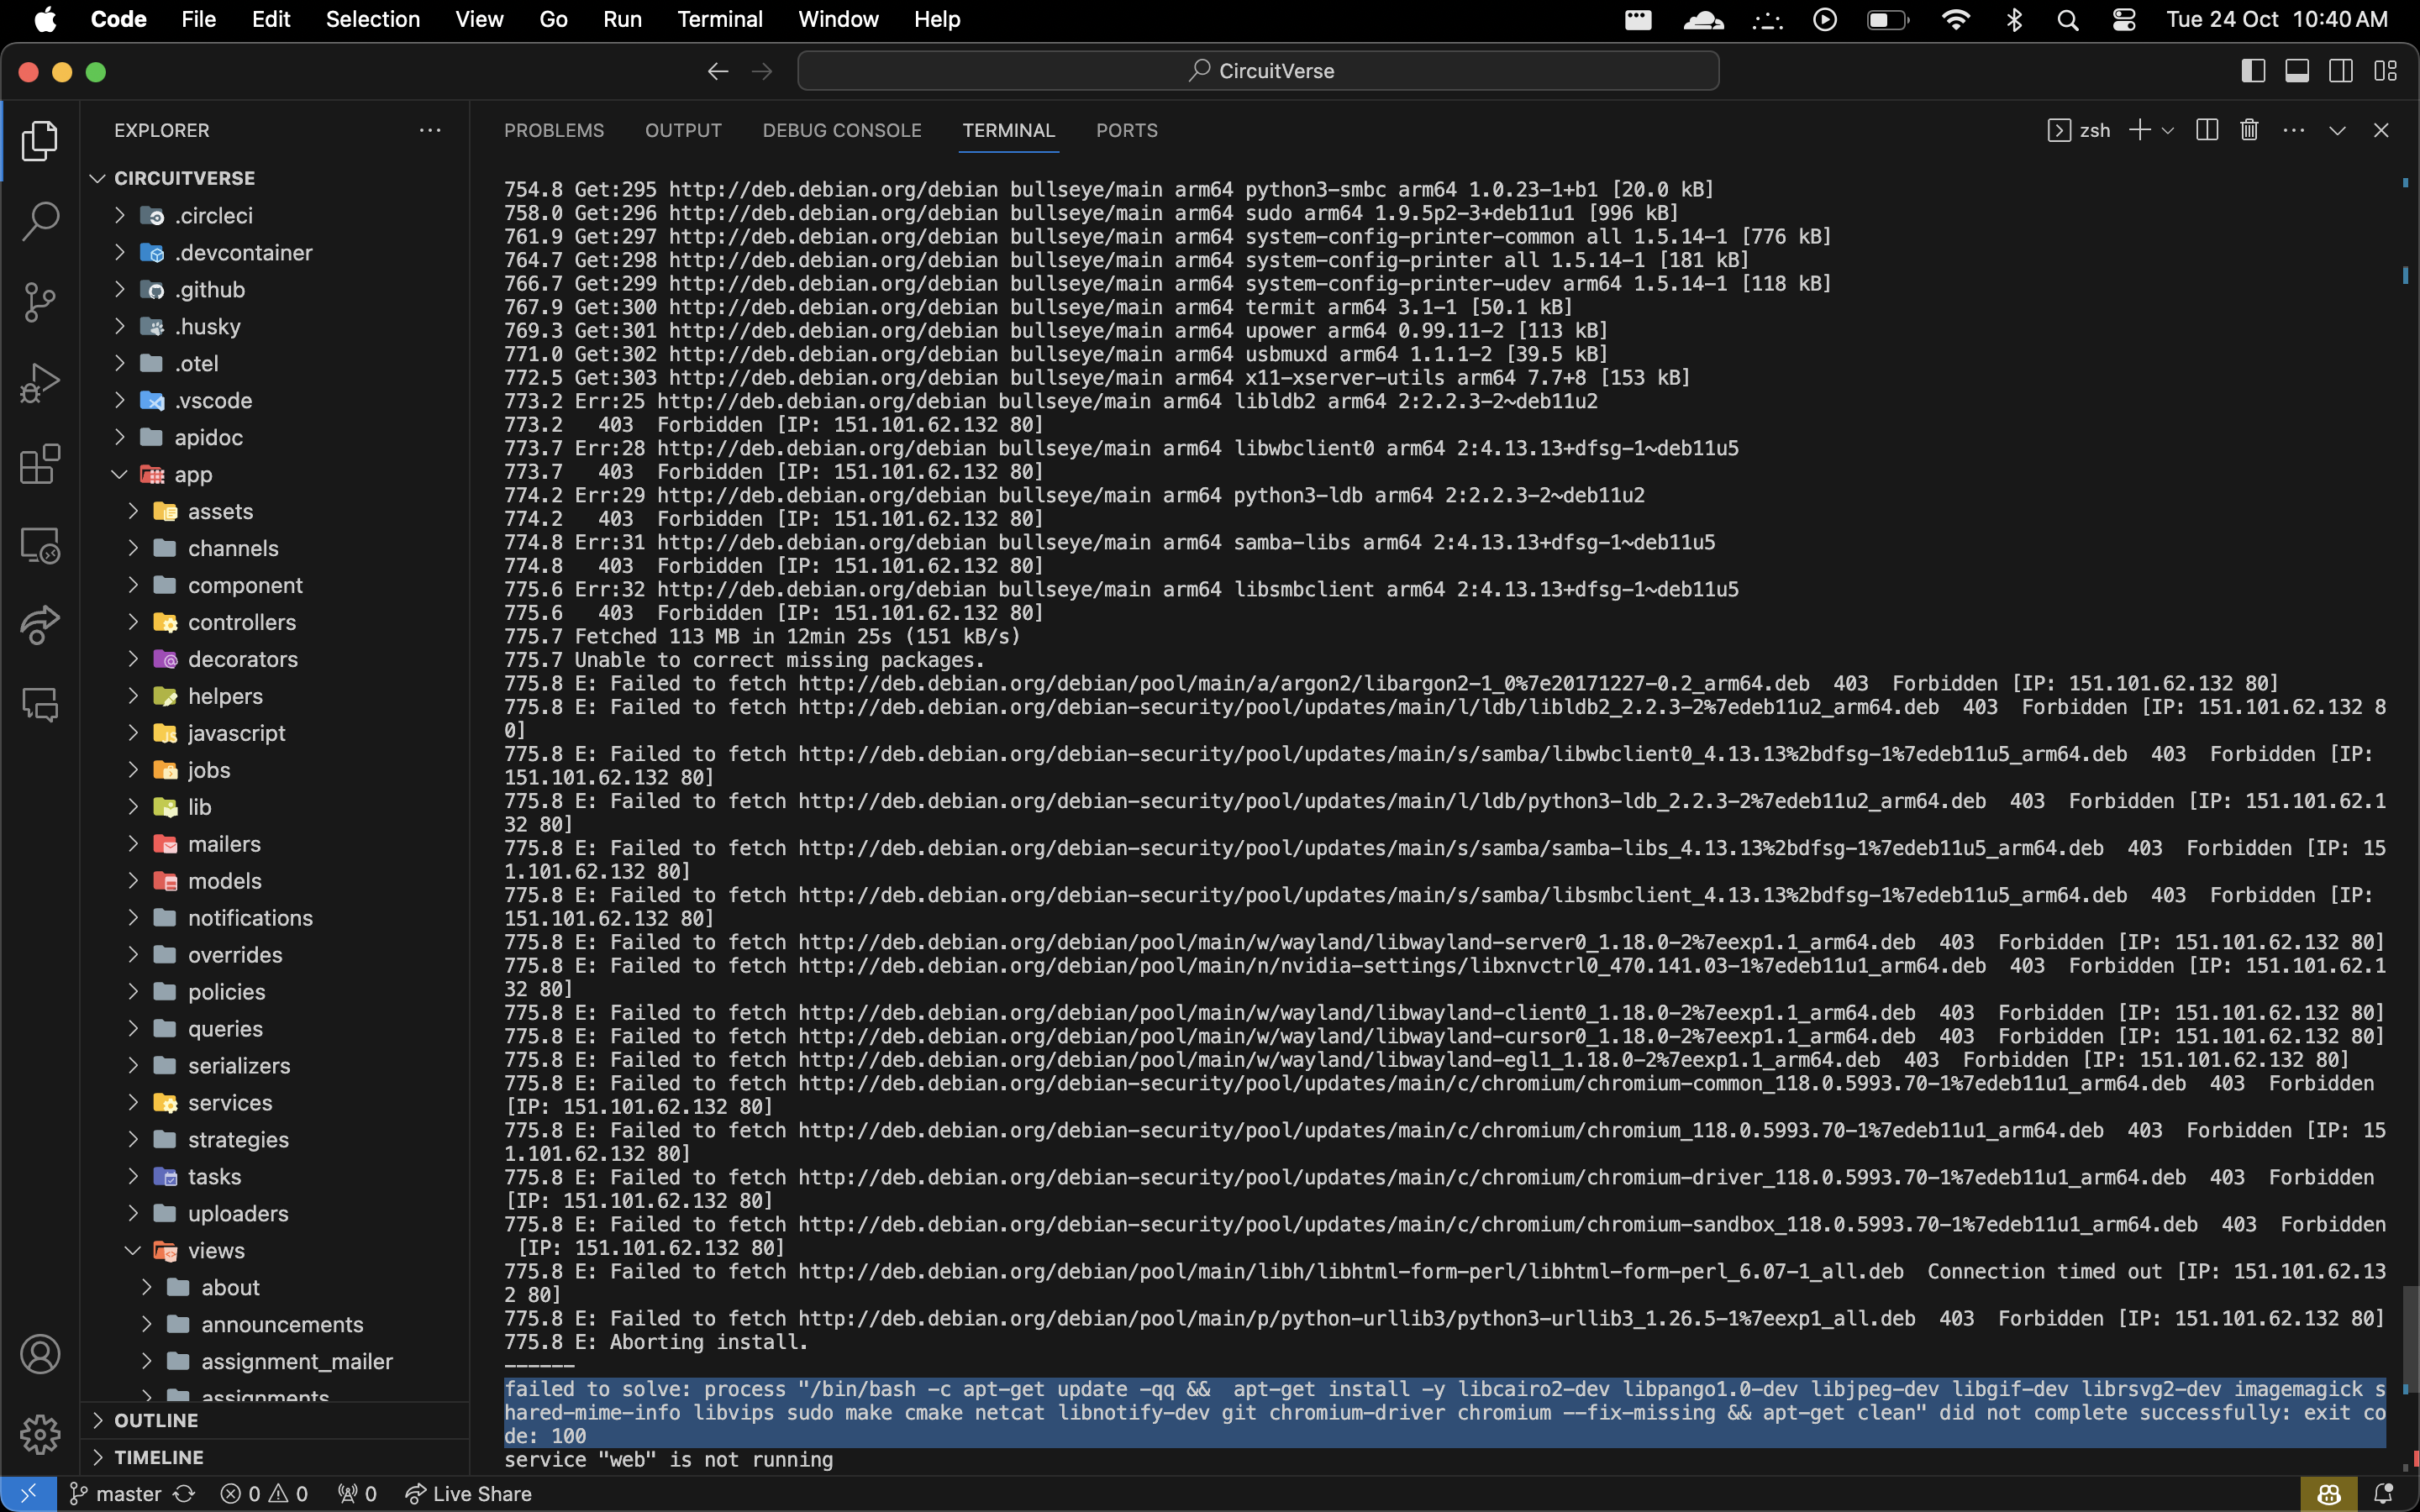Open Search view in the activity bar
Screen dimensions: 2420x1512
pos(40,221)
